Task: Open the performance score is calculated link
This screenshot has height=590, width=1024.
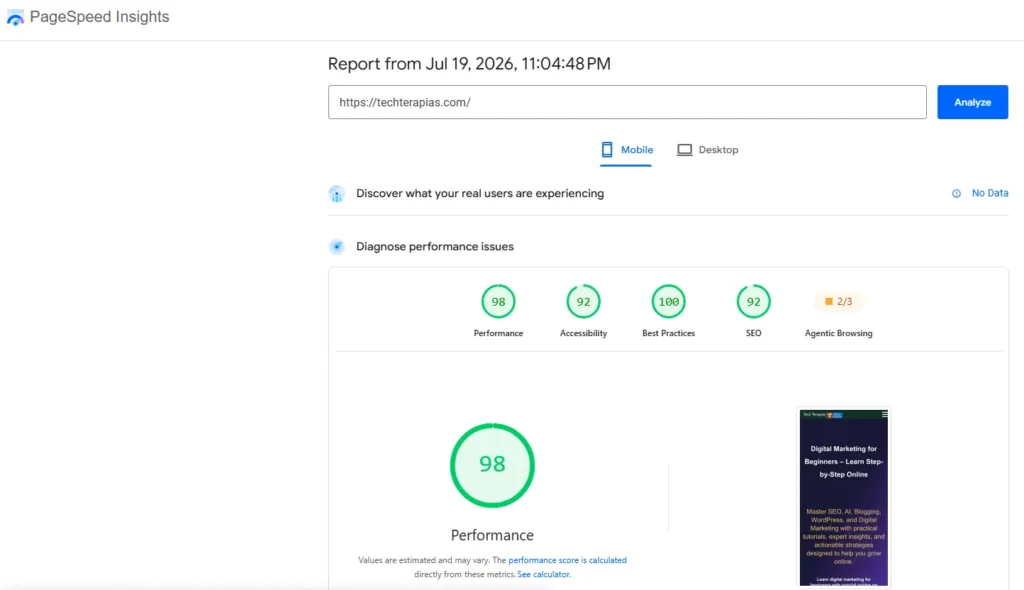Action: tap(567, 560)
